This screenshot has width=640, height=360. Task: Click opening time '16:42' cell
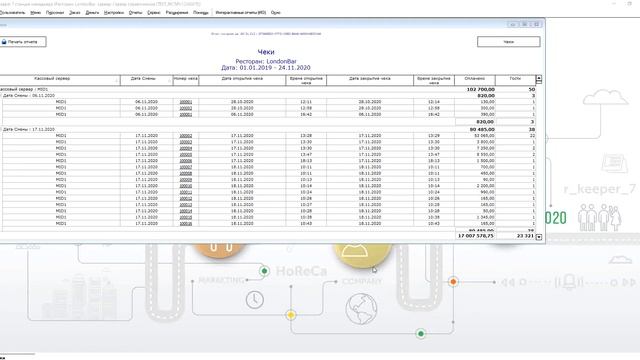[x=306, y=114]
